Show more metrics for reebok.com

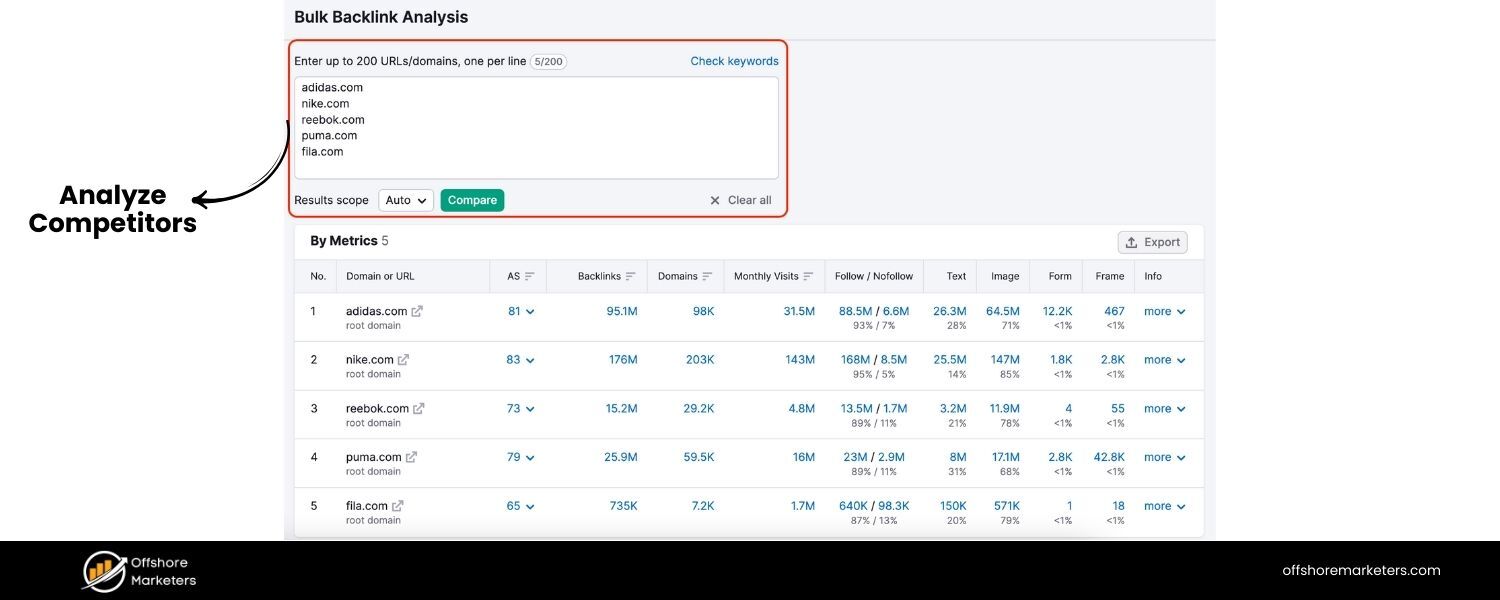click(x=1163, y=408)
